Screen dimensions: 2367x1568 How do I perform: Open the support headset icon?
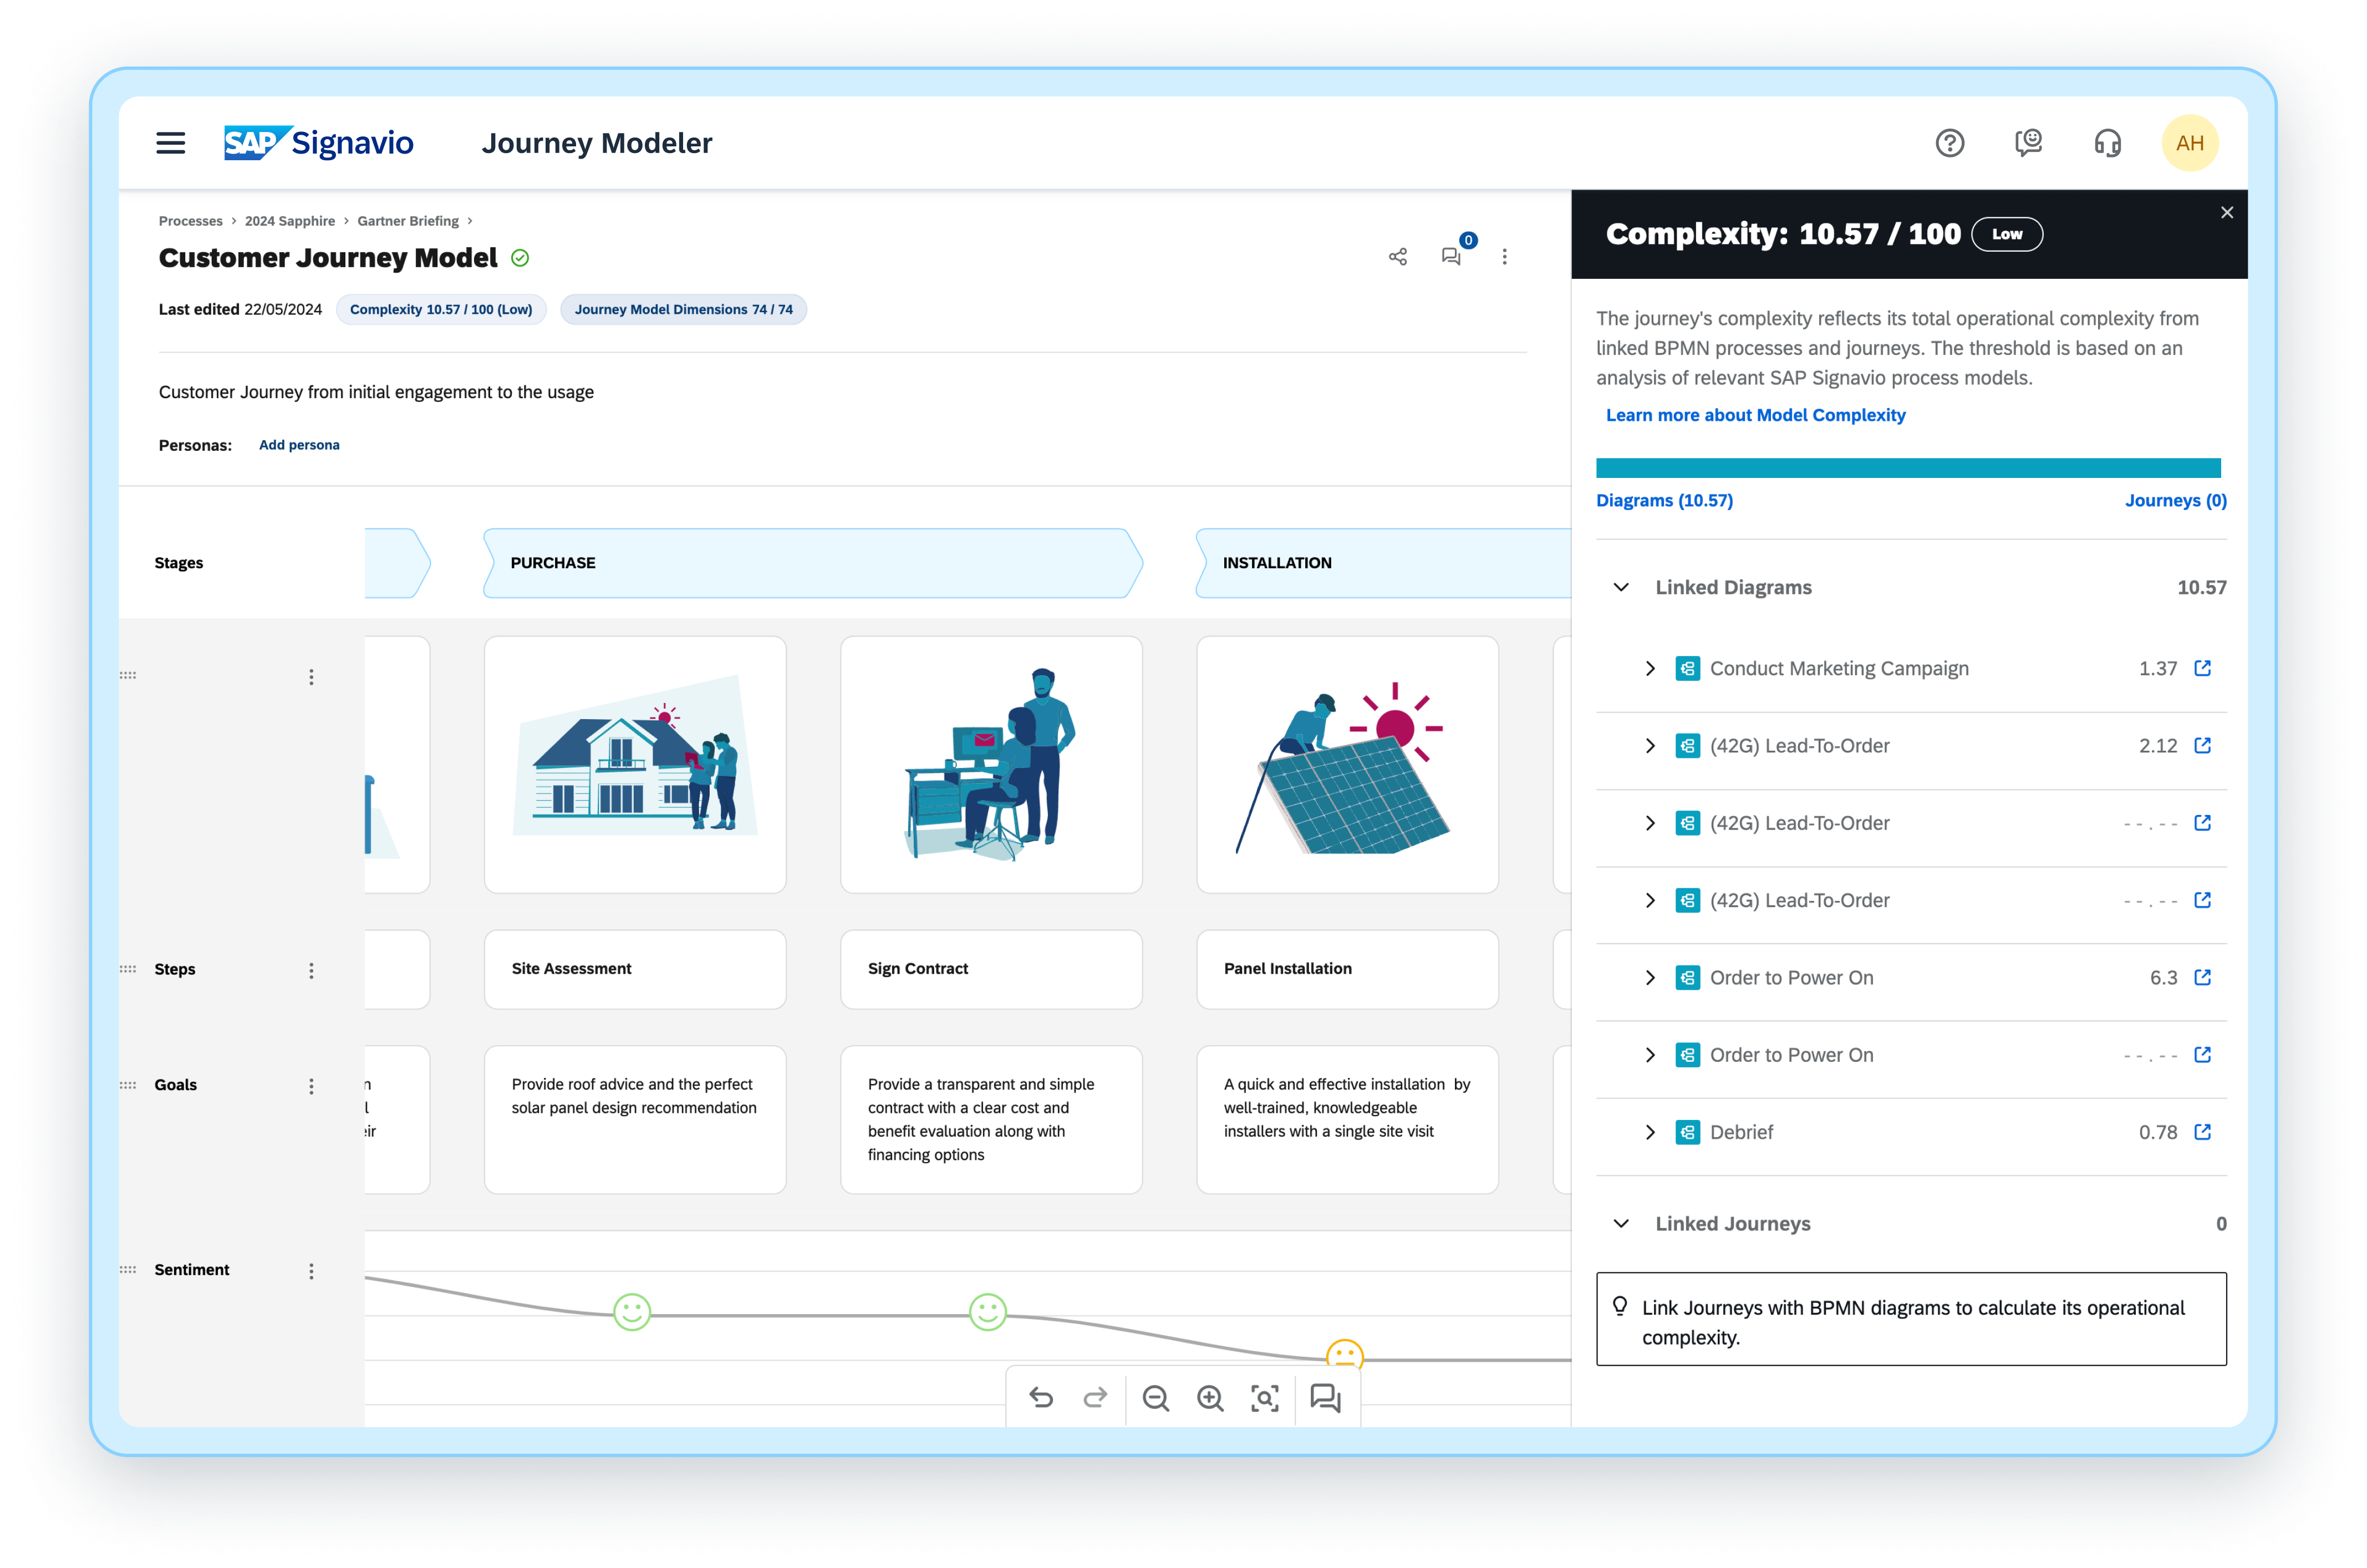coord(2107,143)
